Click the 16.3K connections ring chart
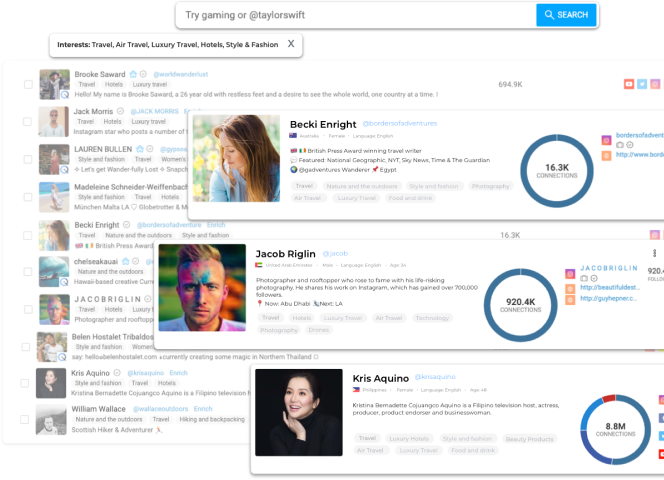 pos(557,171)
